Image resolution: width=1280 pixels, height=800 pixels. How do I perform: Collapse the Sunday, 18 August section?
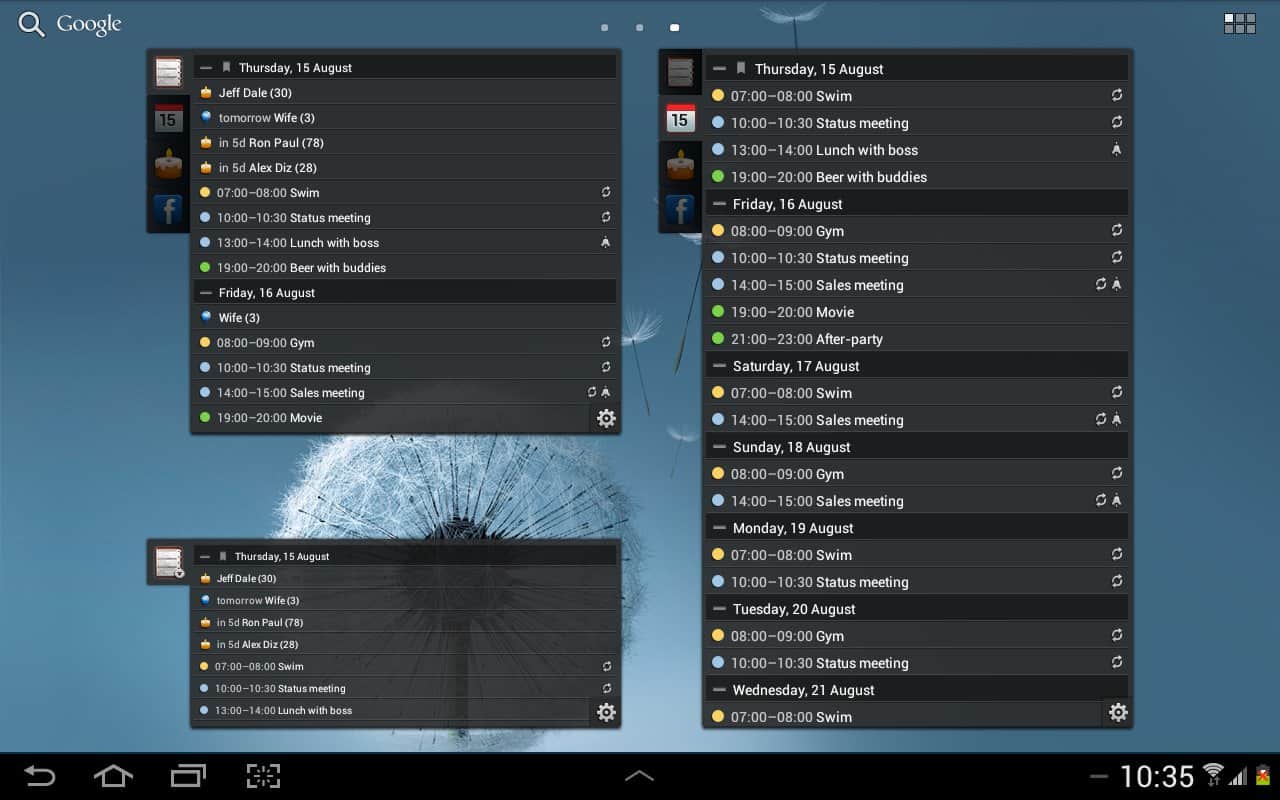click(718, 447)
